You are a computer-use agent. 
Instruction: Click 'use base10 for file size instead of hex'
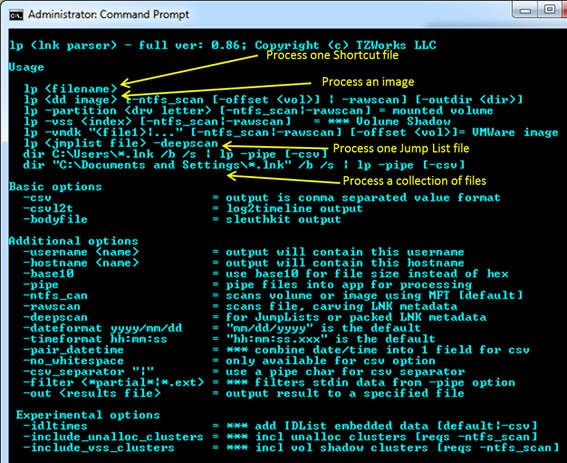tap(367, 274)
